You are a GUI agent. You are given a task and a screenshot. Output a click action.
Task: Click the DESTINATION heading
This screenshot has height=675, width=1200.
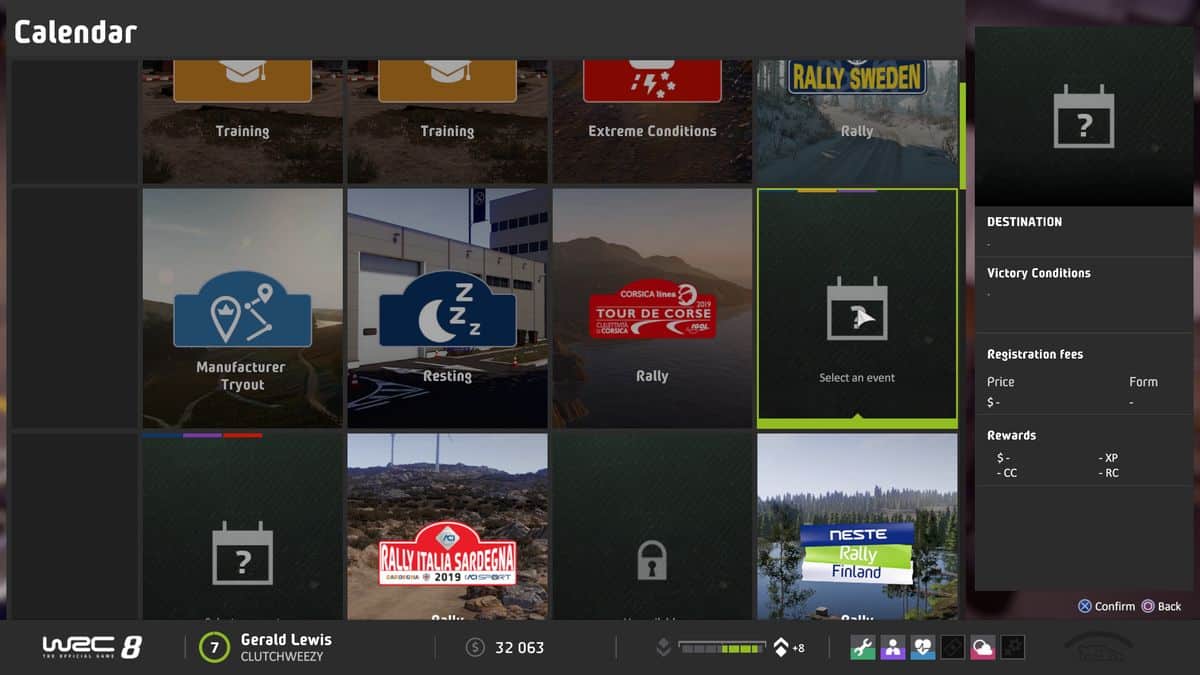click(1024, 222)
